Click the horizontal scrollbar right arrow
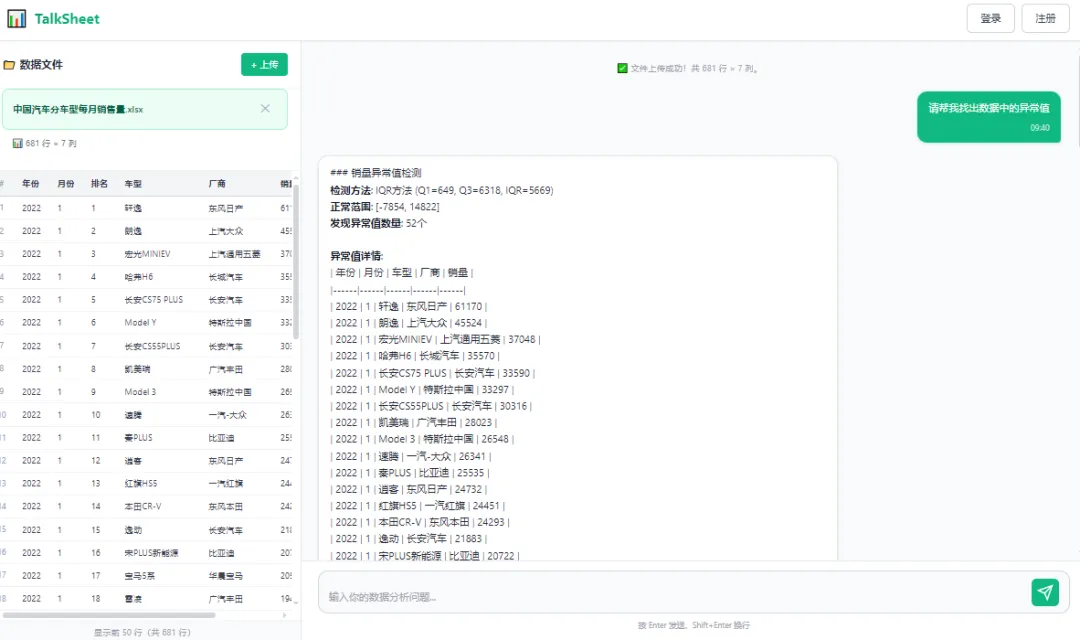This screenshot has height=640, width=1080. (x=284, y=615)
